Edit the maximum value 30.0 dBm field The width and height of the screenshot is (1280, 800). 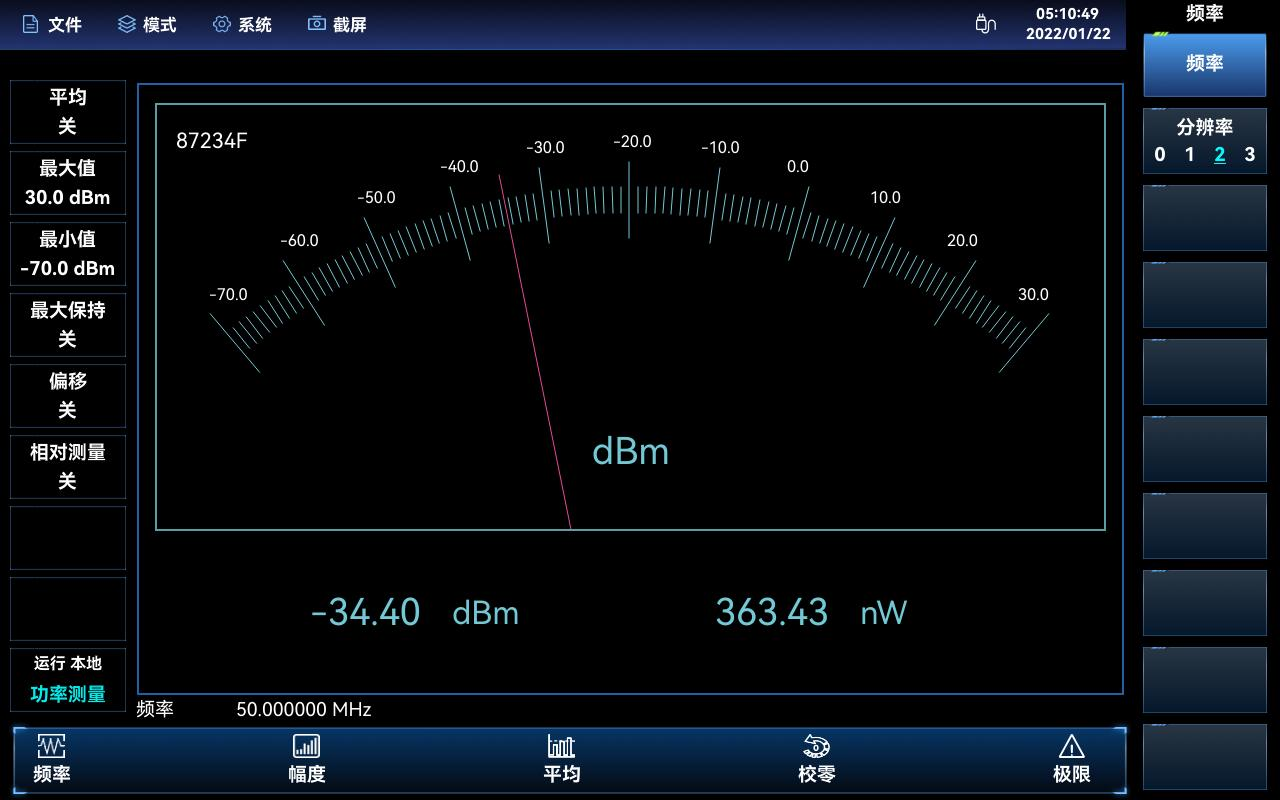point(67,183)
